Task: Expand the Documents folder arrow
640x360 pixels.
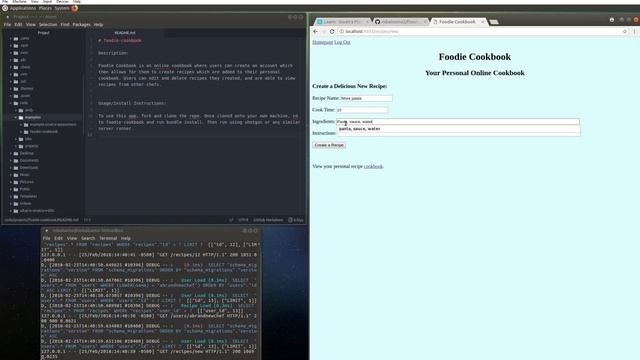Action: click(11, 160)
